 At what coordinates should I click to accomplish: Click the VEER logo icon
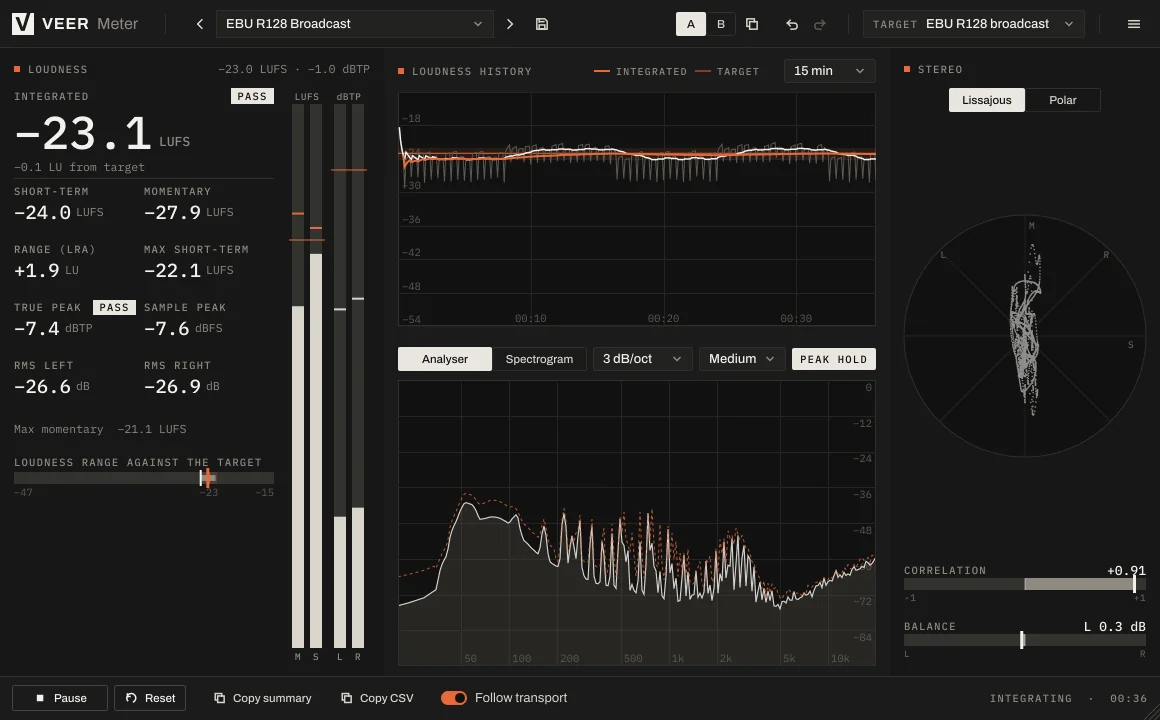(x=23, y=24)
